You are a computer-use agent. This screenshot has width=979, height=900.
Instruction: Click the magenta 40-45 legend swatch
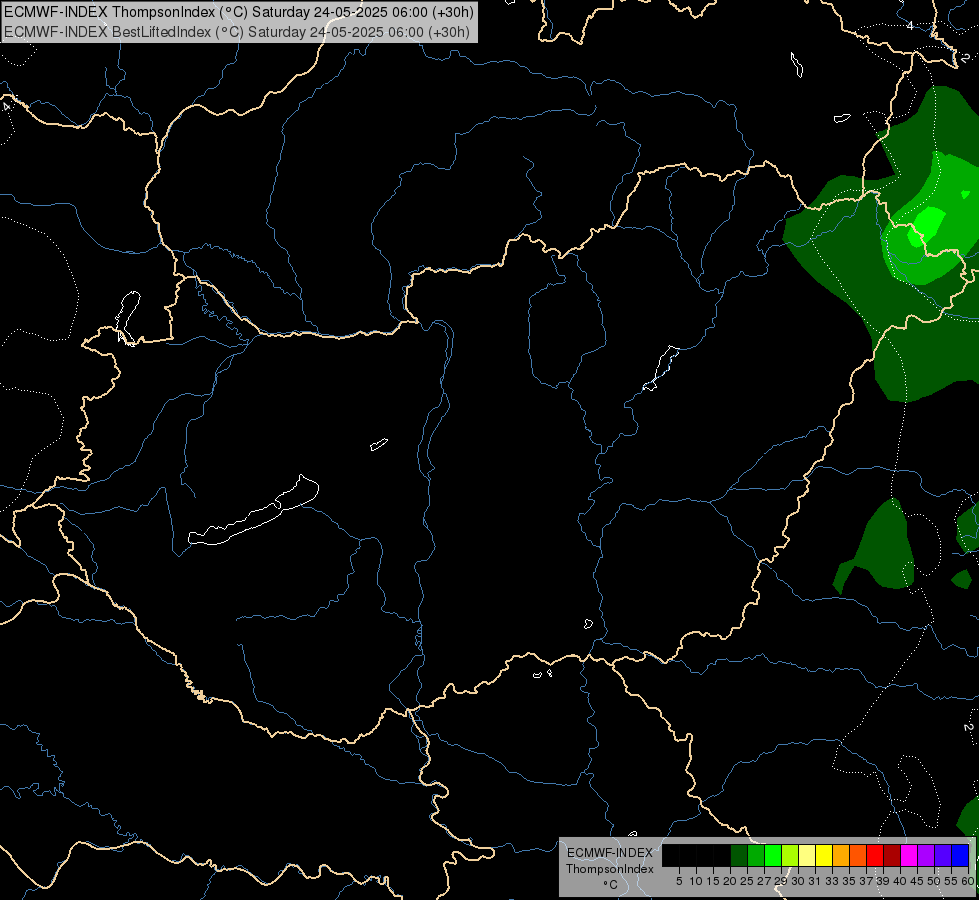[909, 855]
